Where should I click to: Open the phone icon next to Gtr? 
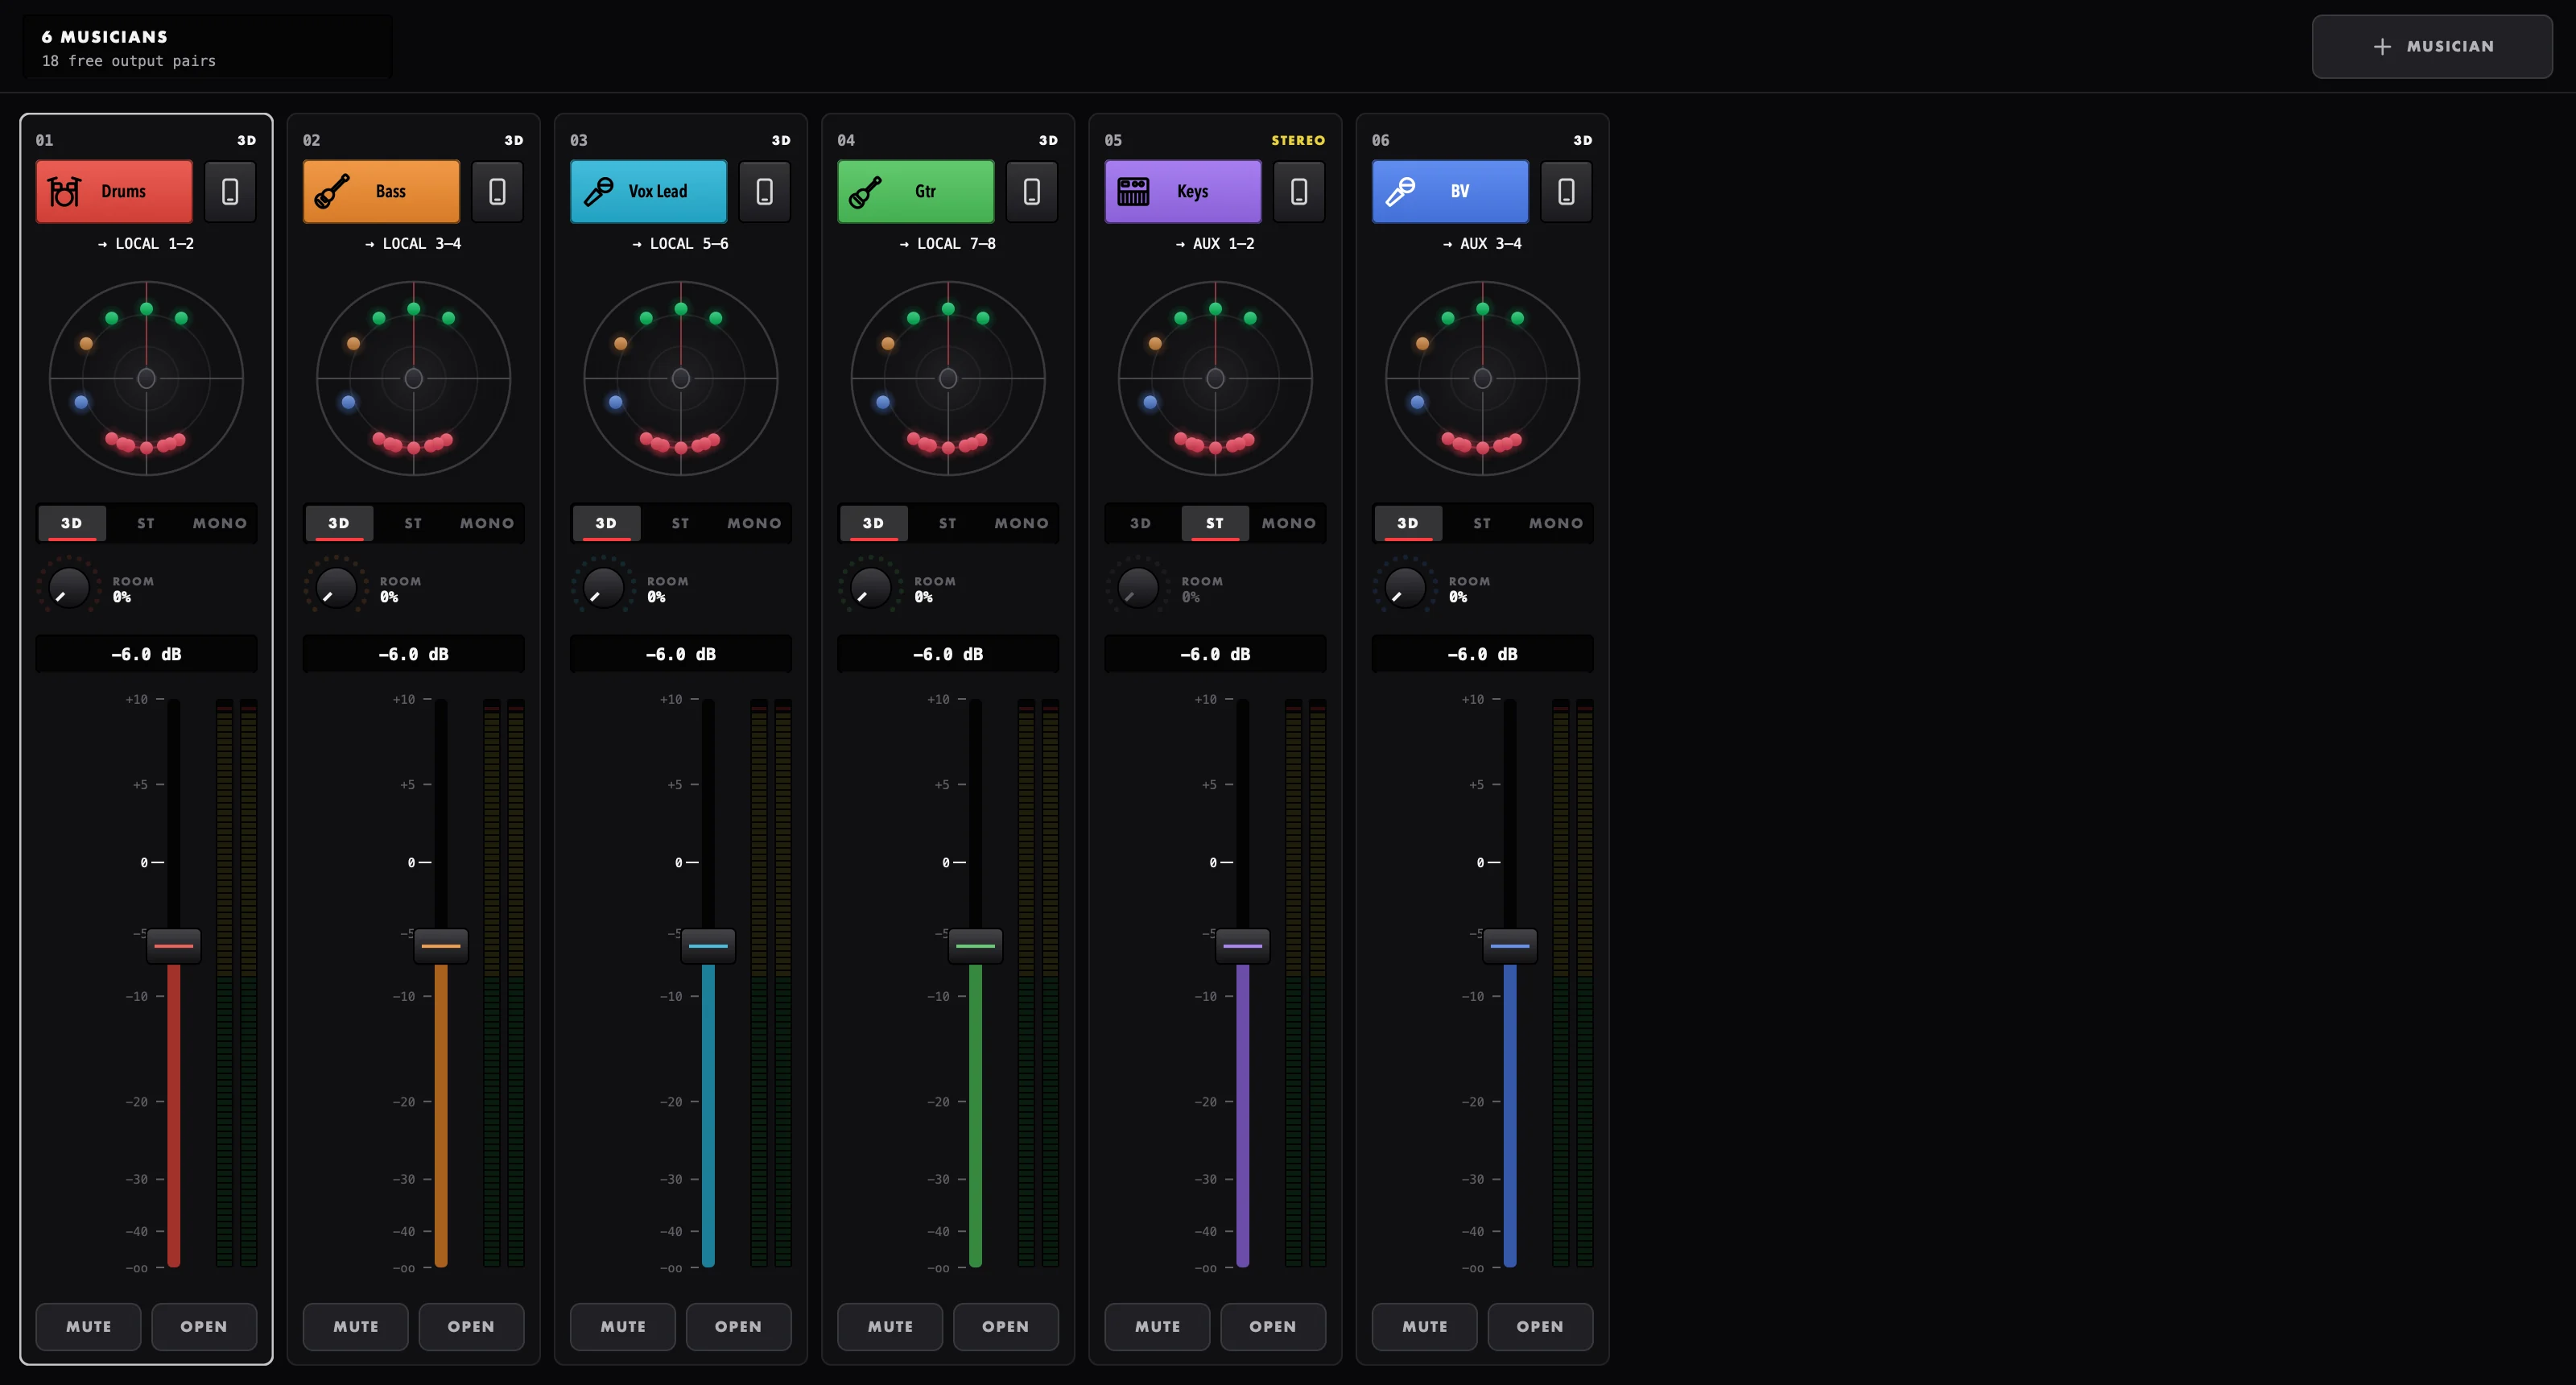click(x=1032, y=191)
